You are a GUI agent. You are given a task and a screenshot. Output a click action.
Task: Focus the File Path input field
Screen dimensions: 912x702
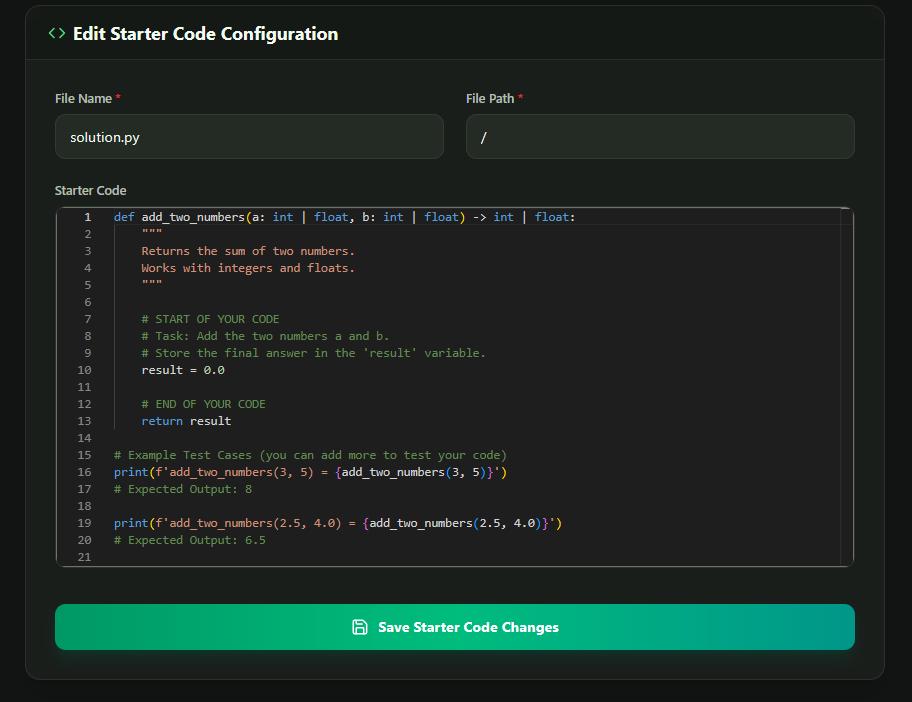pos(660,137)
